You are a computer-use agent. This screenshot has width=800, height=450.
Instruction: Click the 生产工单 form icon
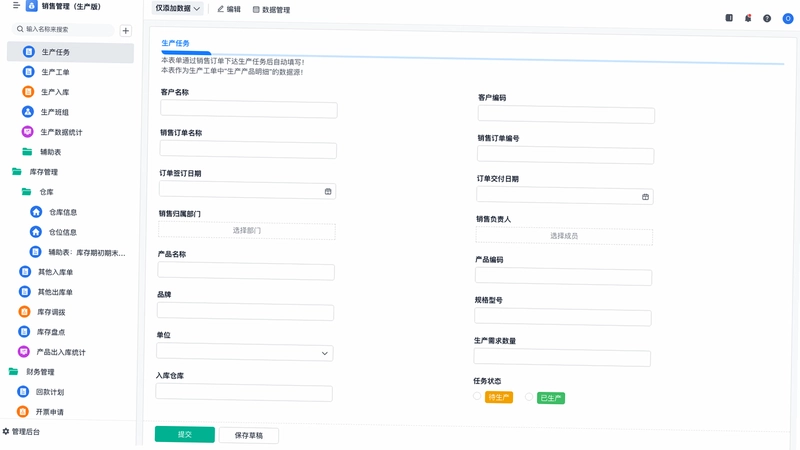pos(29,71)
